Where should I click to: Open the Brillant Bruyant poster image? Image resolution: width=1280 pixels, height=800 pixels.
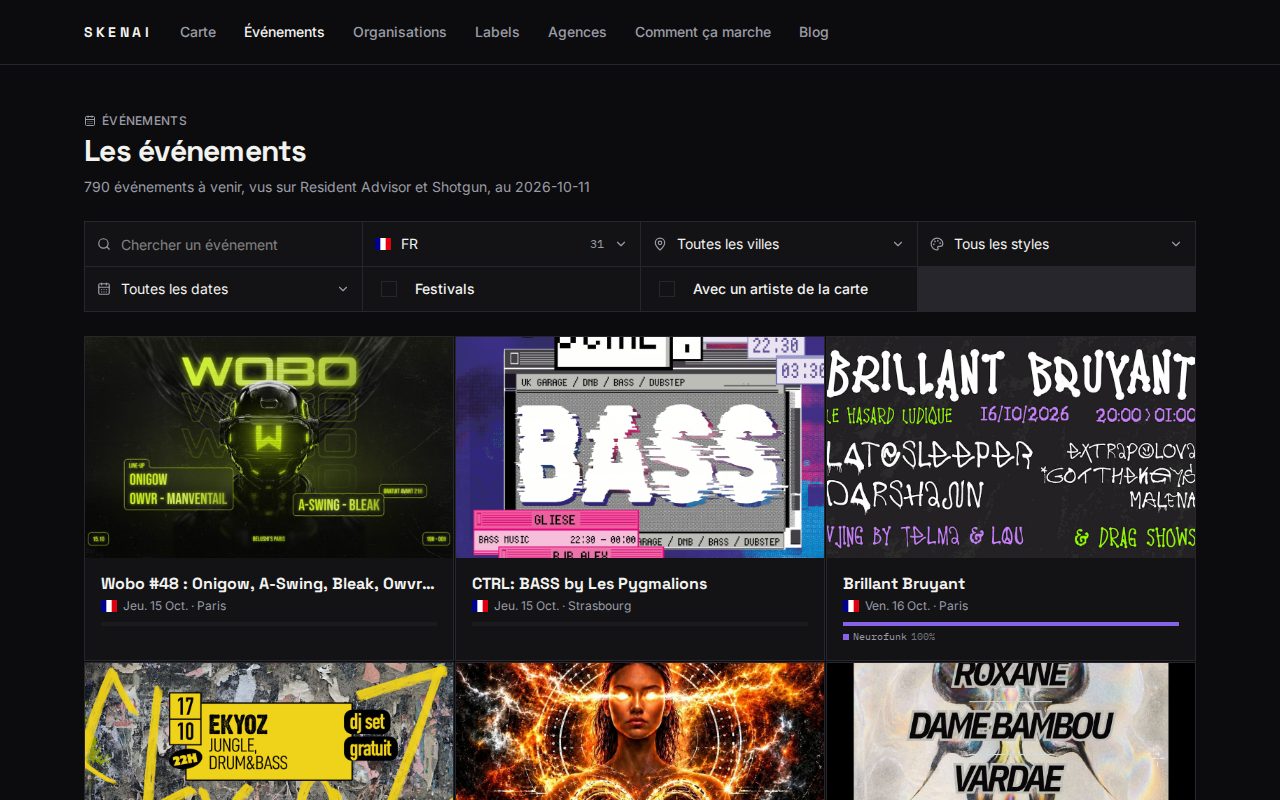pyautogui.click(x=1011, y=447)
